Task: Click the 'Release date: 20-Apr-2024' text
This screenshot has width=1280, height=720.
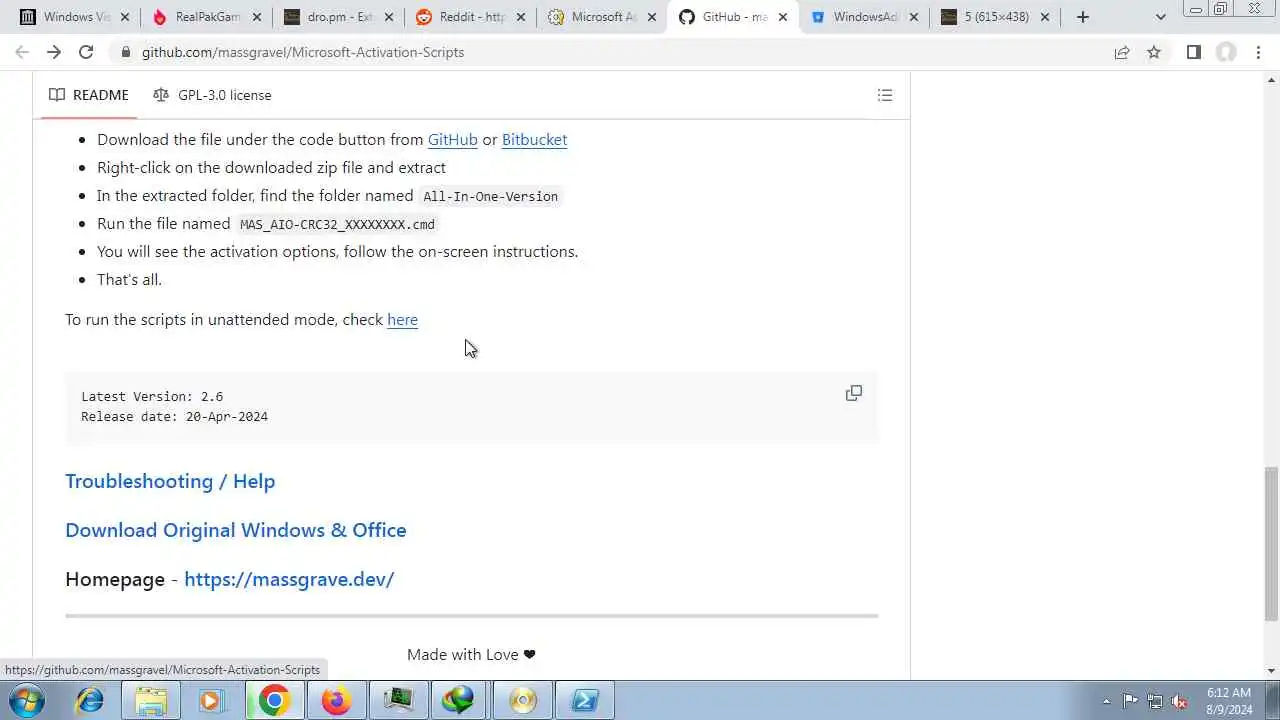Action: click(174, 417)
